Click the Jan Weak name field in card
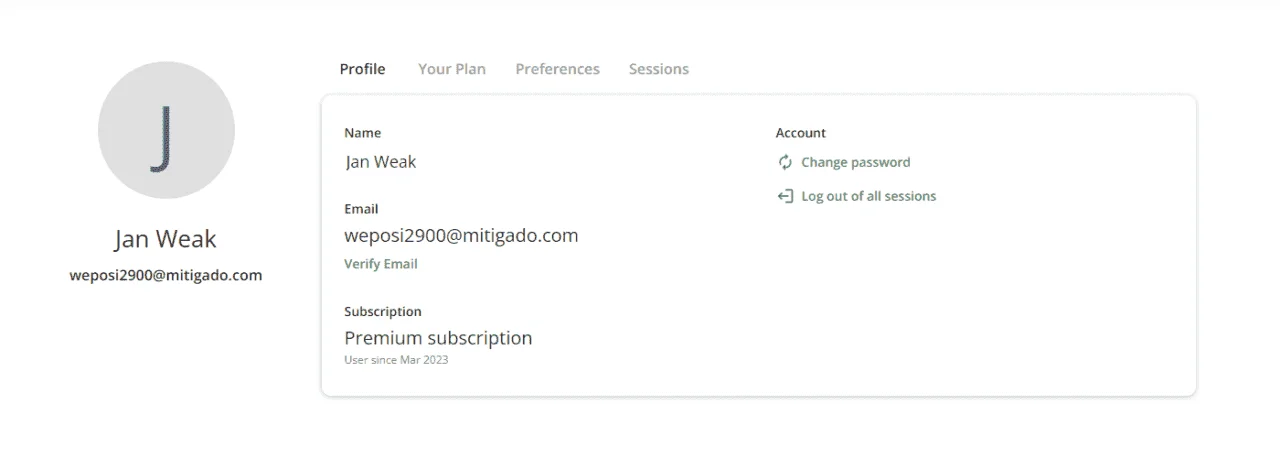The height and width of the screenshot is (459, 1280). click(x=381, y=161)
